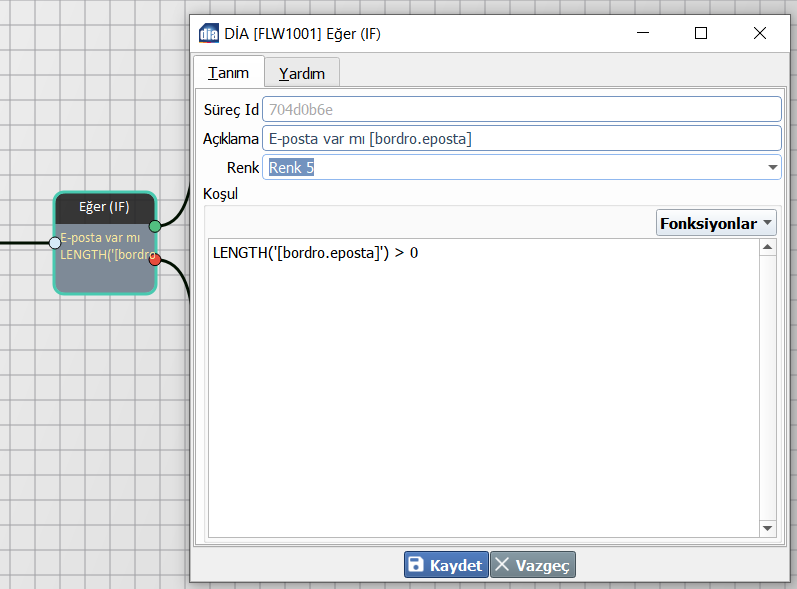This screenshot has width=797, height=589.
Task: Select the highlighted Renk 5 combo text
Action: click(291, 168)
